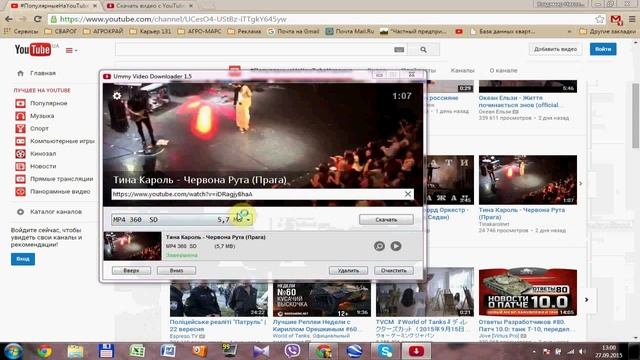Open the АГРОКРАЙ bookmarks folder
The image size is (640, 360).
click(x=102, y=31)
